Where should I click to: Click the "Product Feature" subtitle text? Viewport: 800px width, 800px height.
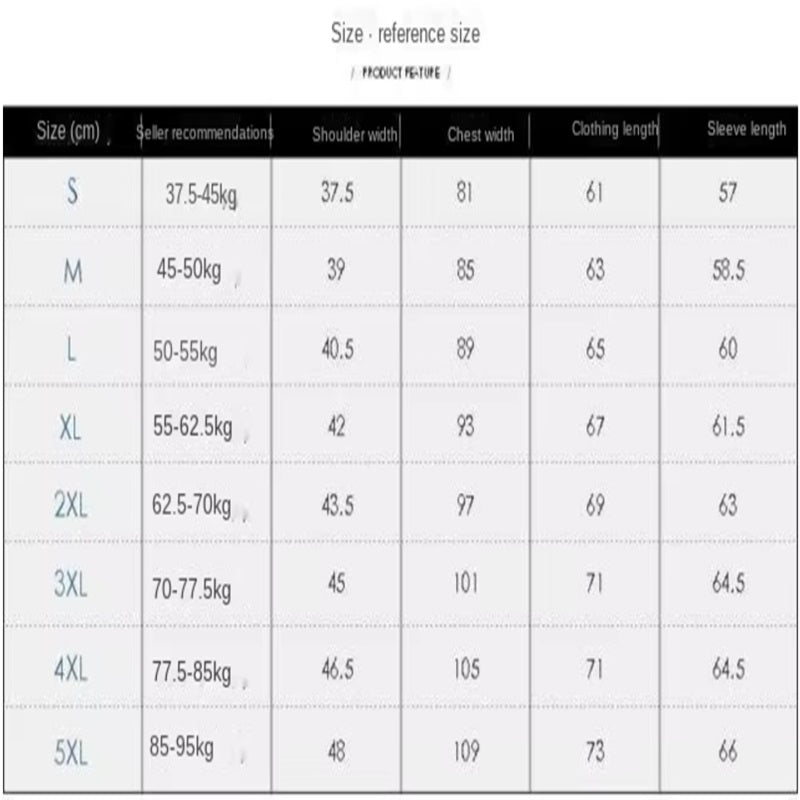(x=401, y=74)
